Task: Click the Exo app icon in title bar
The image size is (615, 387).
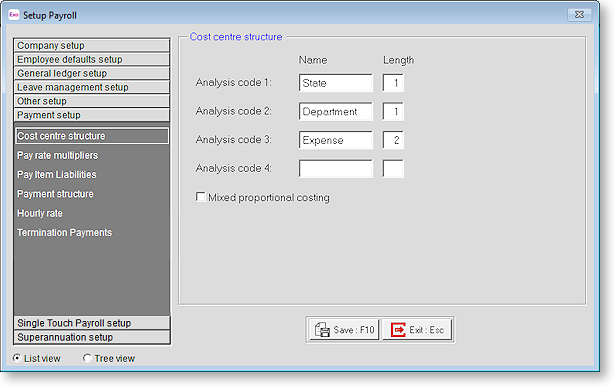Action: 14,15
